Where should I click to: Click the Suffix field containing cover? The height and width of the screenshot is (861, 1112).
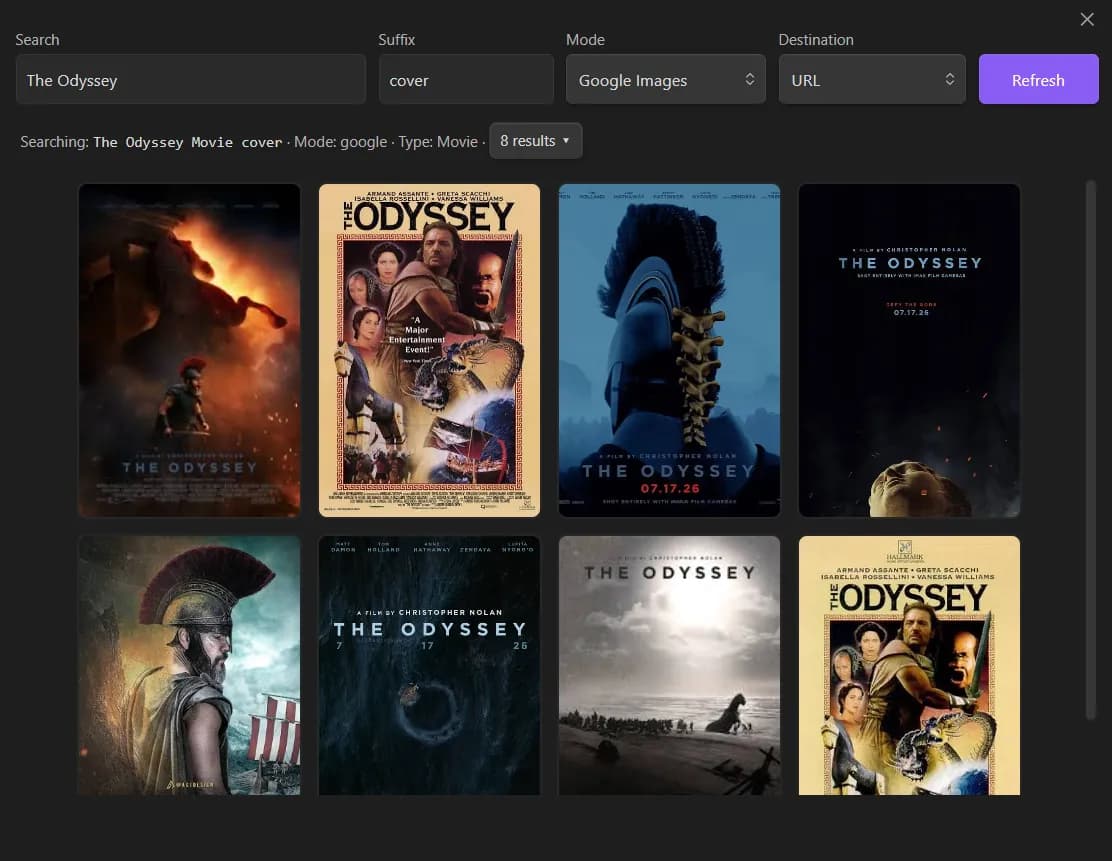(466, 79)
